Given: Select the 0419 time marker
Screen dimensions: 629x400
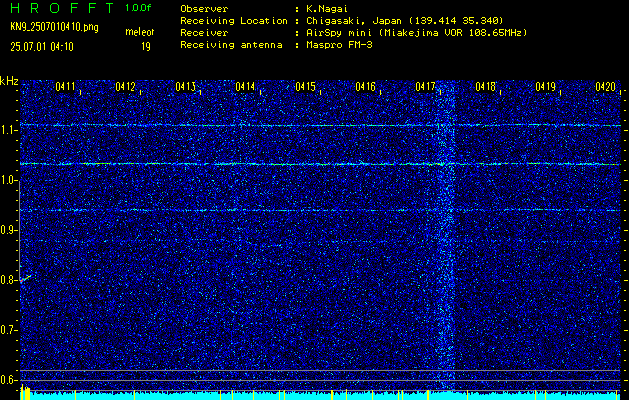Looking at the screenshot, I should pos(545,86).
